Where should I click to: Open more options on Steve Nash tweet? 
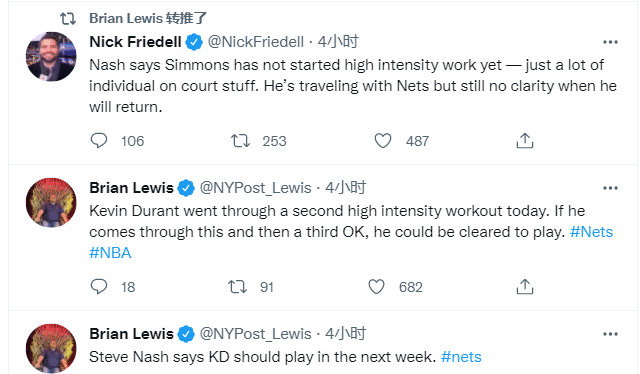coord(610,334)
